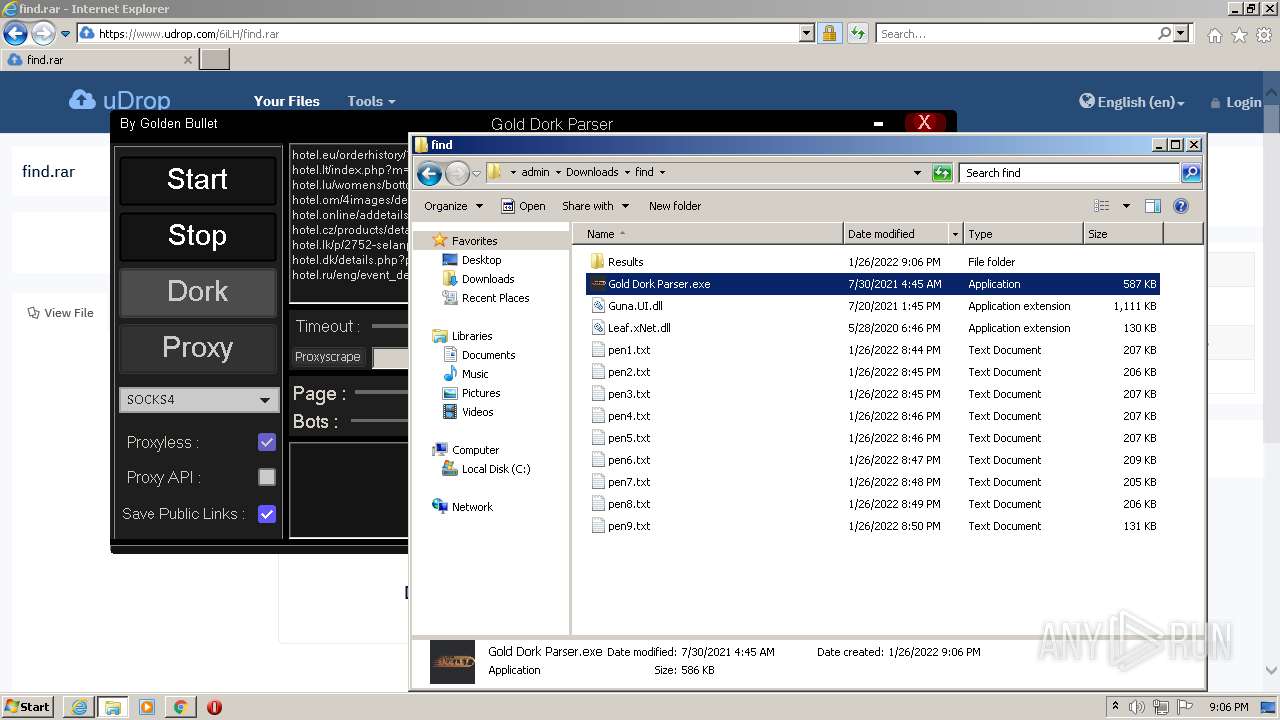Screen dimensions: 1280x720
Task: Open the Pictures library
Action: point(481,393)
